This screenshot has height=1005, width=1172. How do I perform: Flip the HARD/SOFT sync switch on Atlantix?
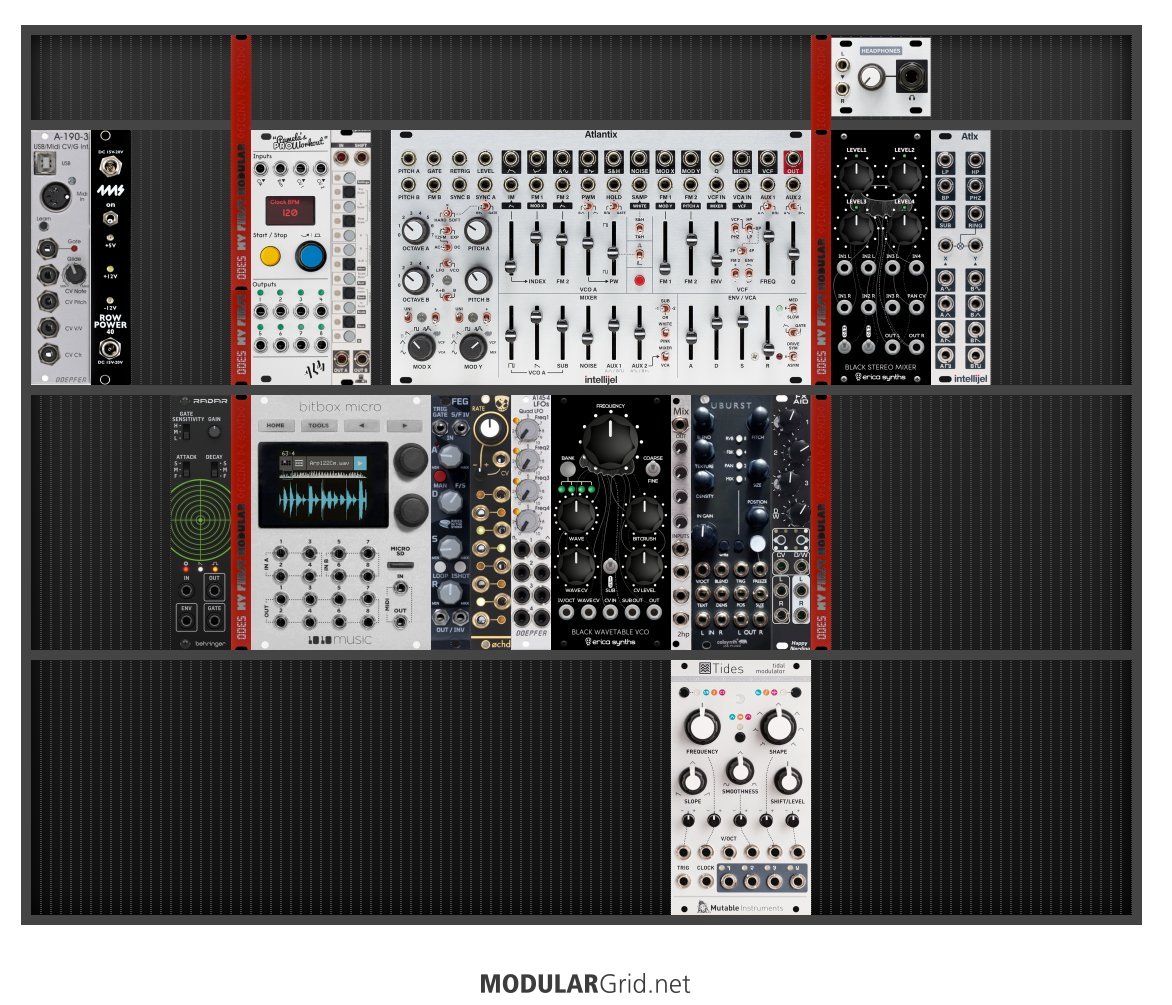tap(447, 213)
